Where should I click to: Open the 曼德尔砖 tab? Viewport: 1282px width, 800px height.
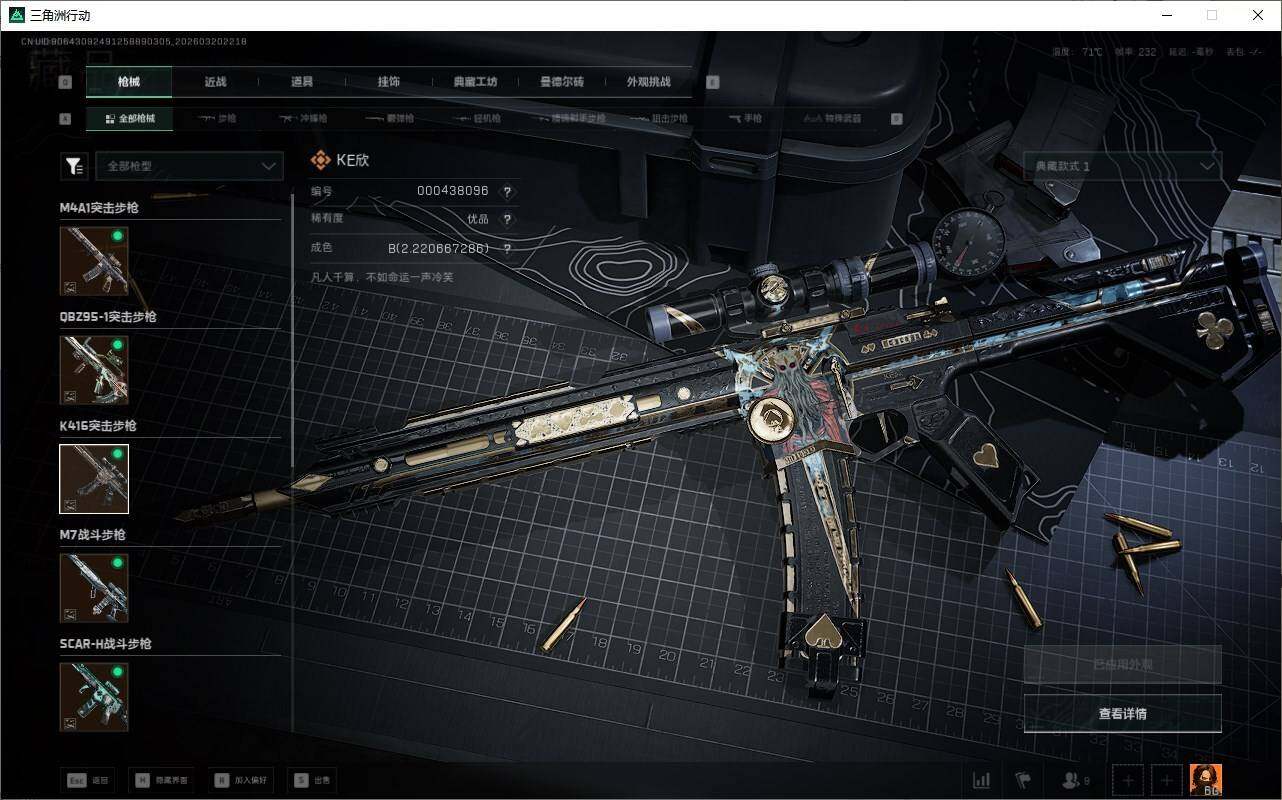point(562,82)
